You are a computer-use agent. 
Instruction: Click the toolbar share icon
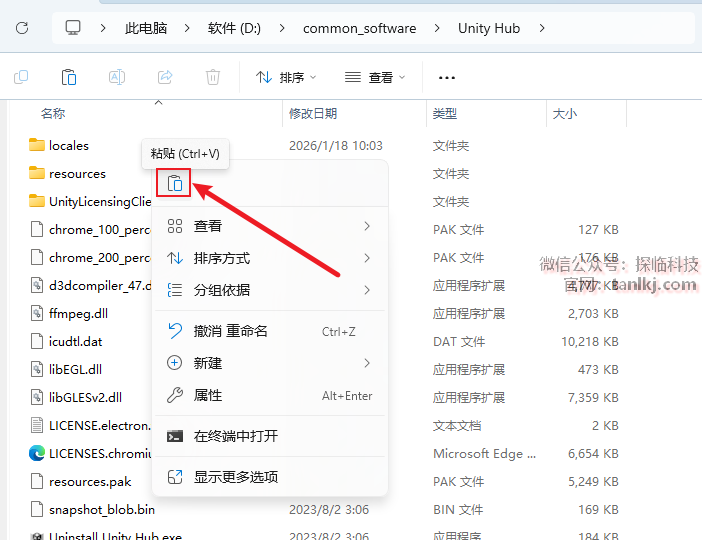[x=165, y=77]
